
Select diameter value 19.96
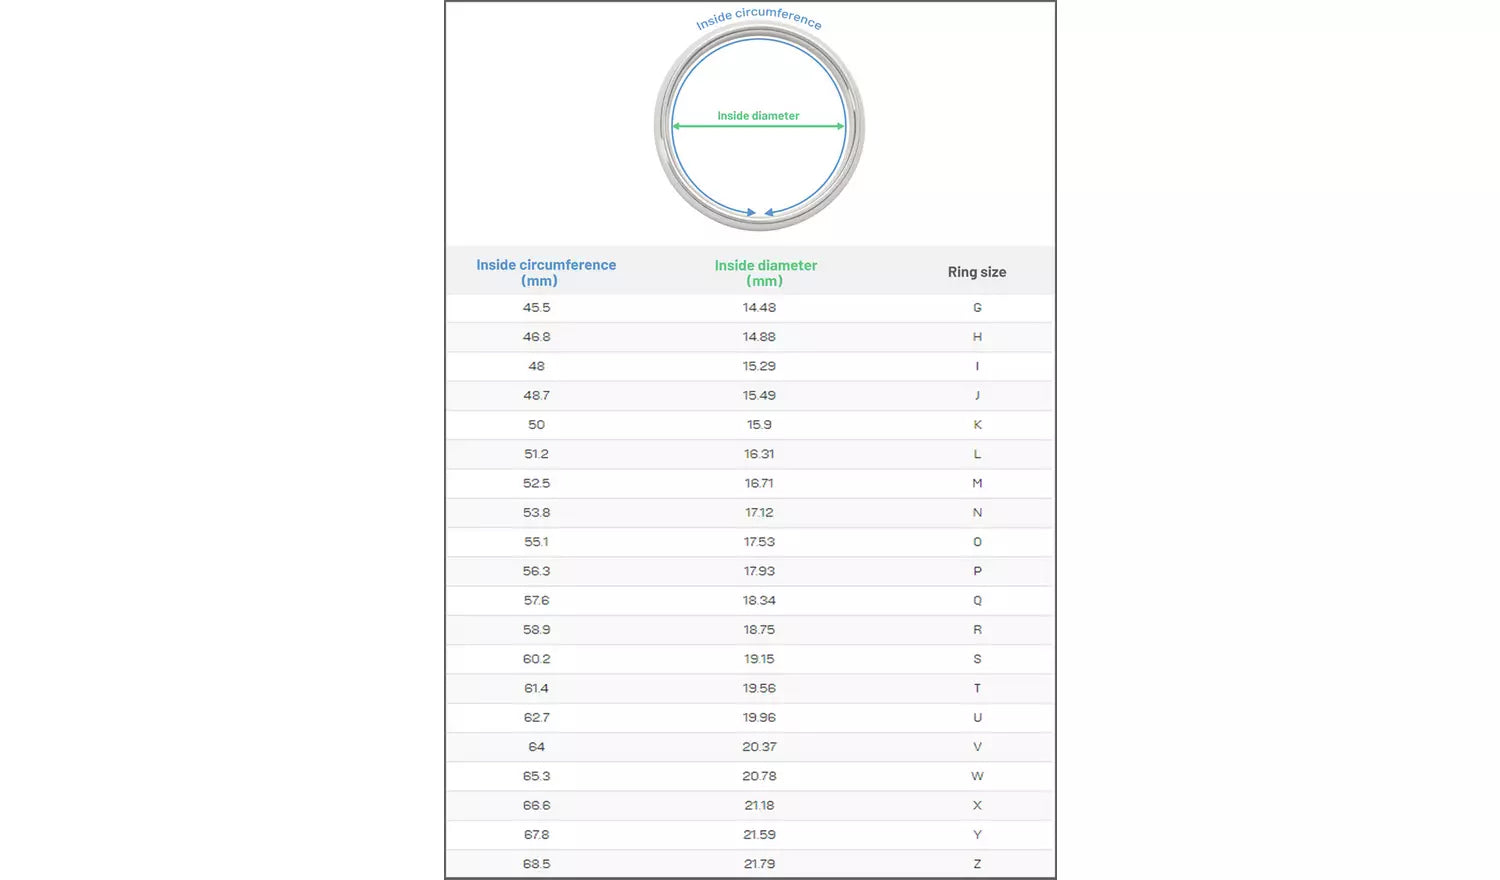(759, 718)
